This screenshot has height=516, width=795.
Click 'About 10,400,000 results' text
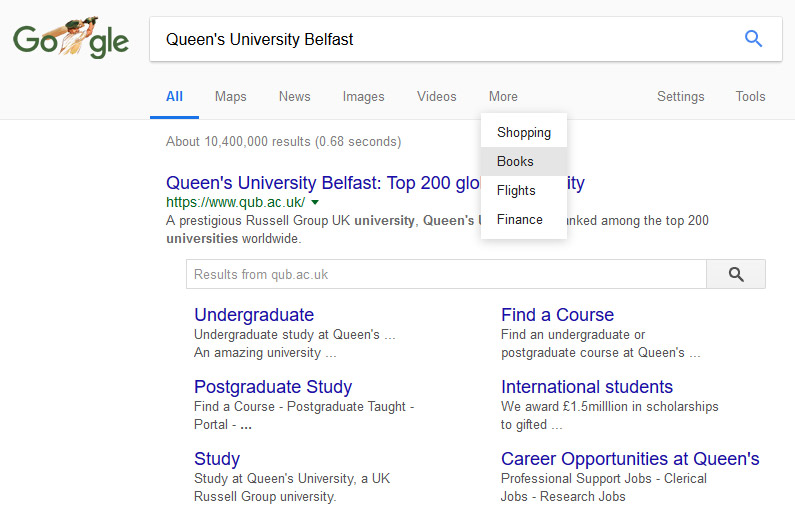(283, 141)
